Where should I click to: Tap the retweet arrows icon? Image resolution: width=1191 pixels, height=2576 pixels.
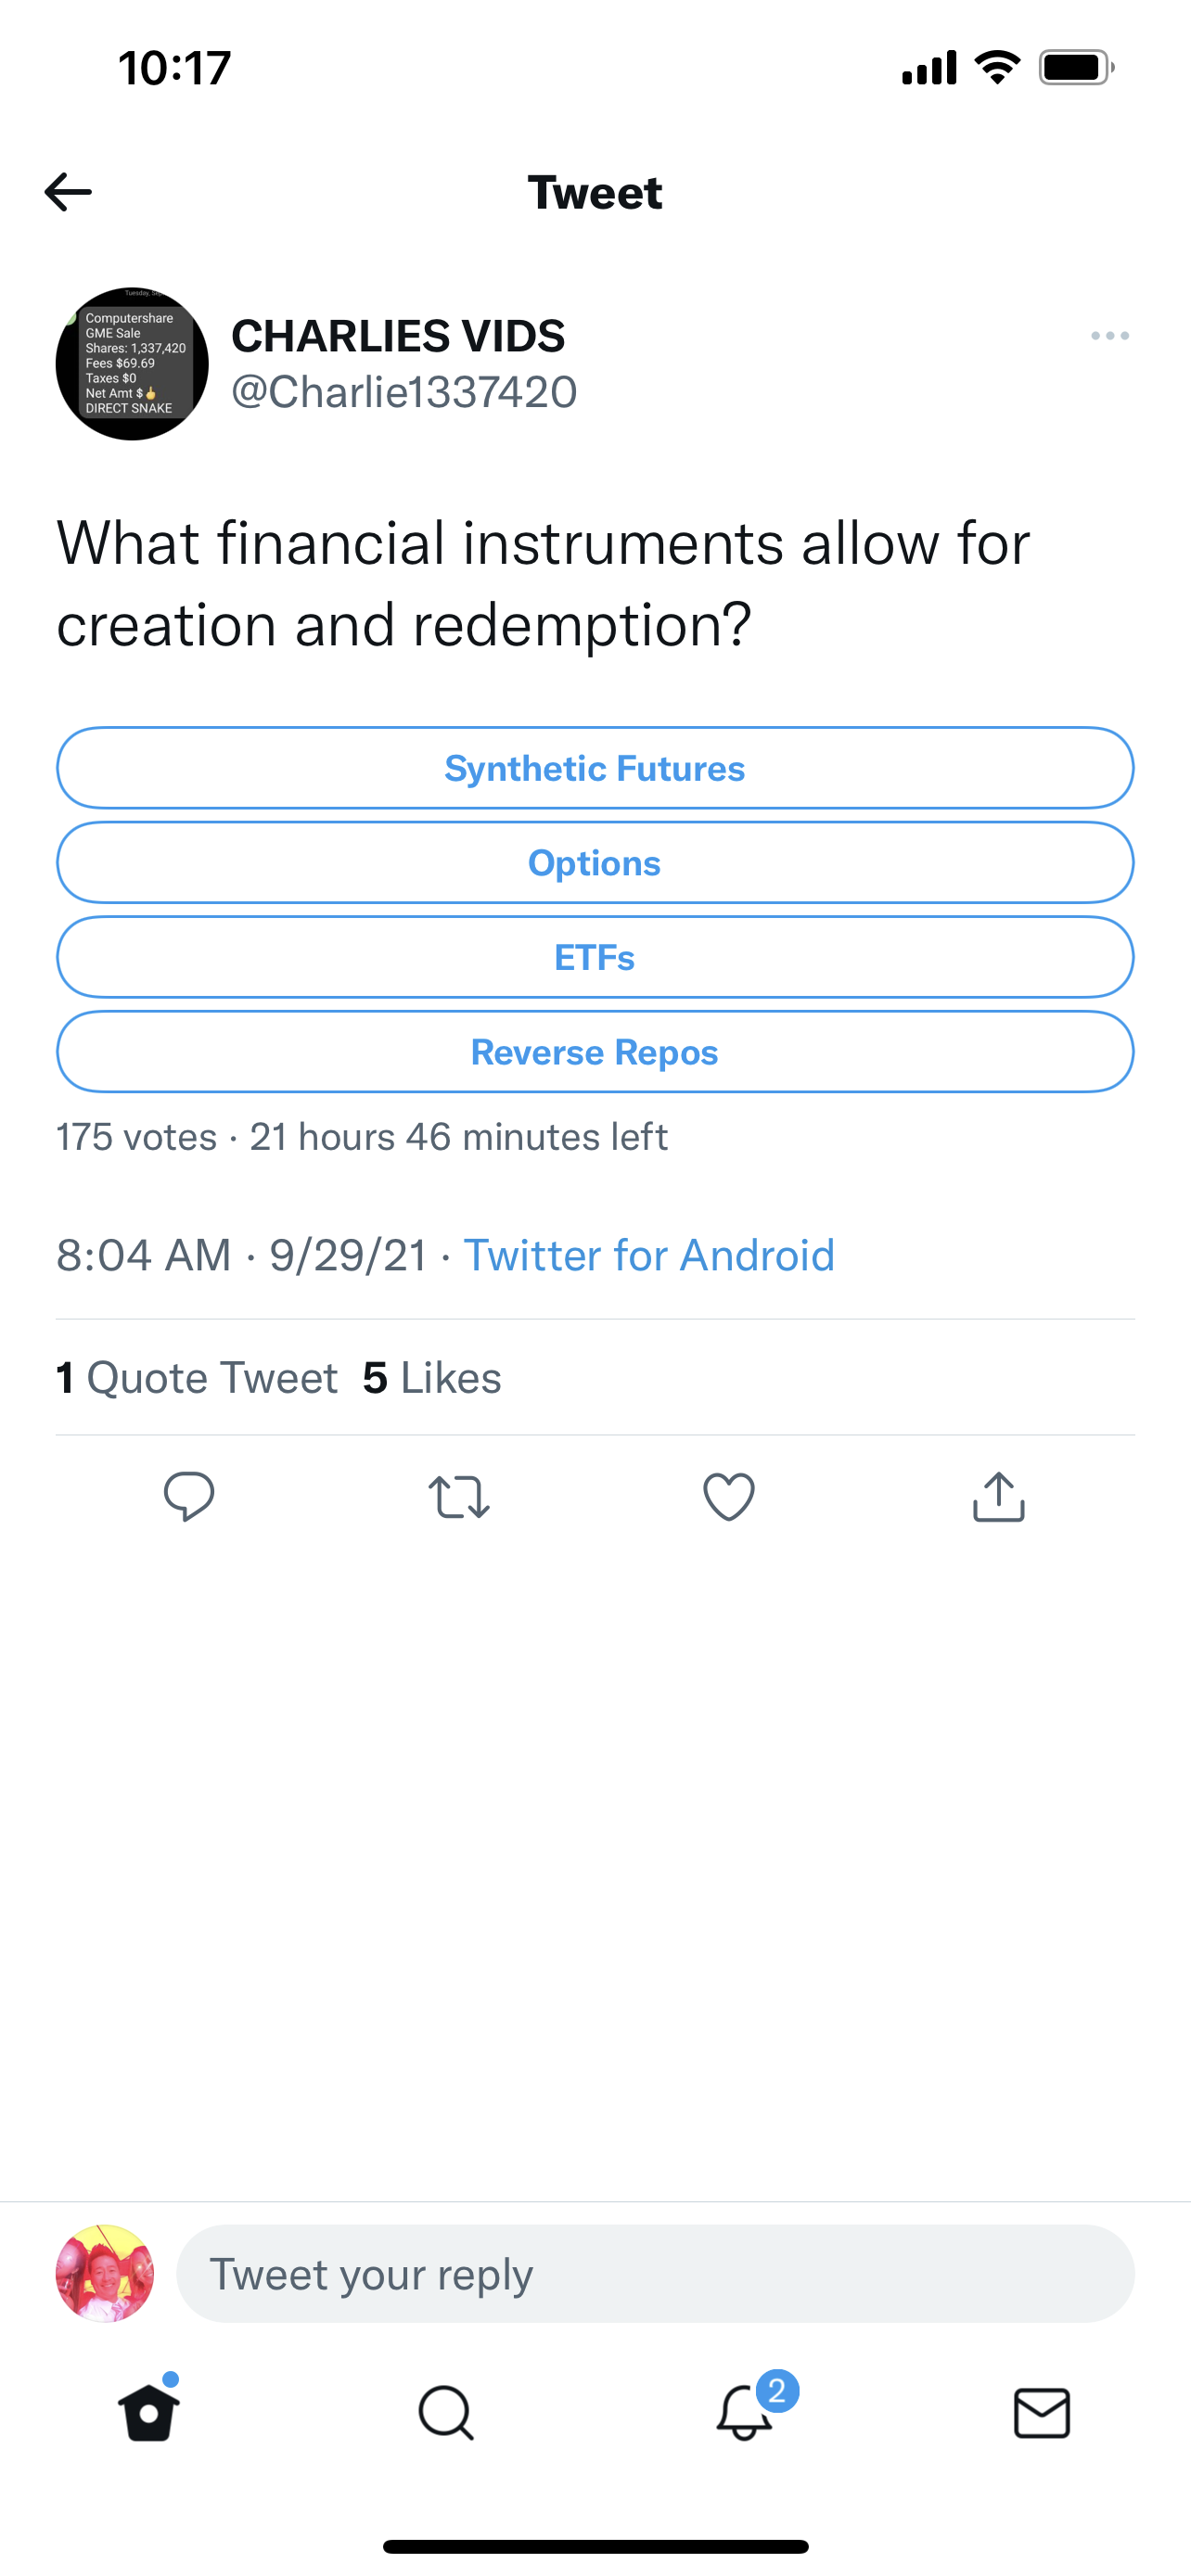(x=458, y=1497)
